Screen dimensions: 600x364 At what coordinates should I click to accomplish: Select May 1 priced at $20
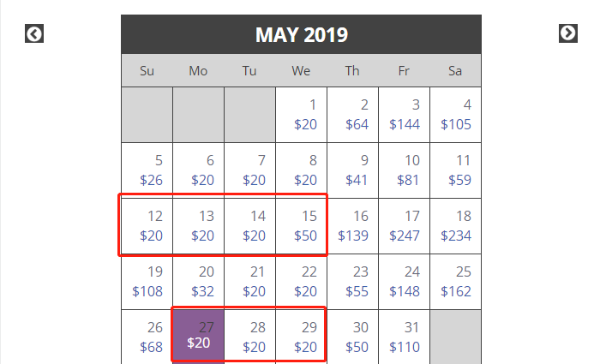301,114
